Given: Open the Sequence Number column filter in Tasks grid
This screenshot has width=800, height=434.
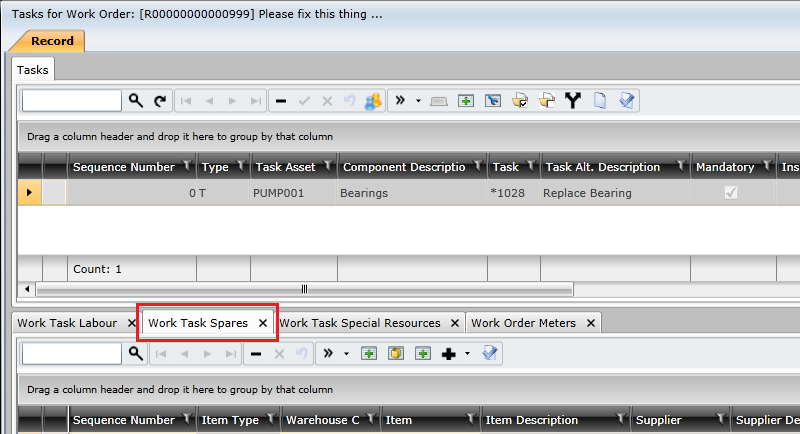Looking at the screenshot, I should point(186,167).
